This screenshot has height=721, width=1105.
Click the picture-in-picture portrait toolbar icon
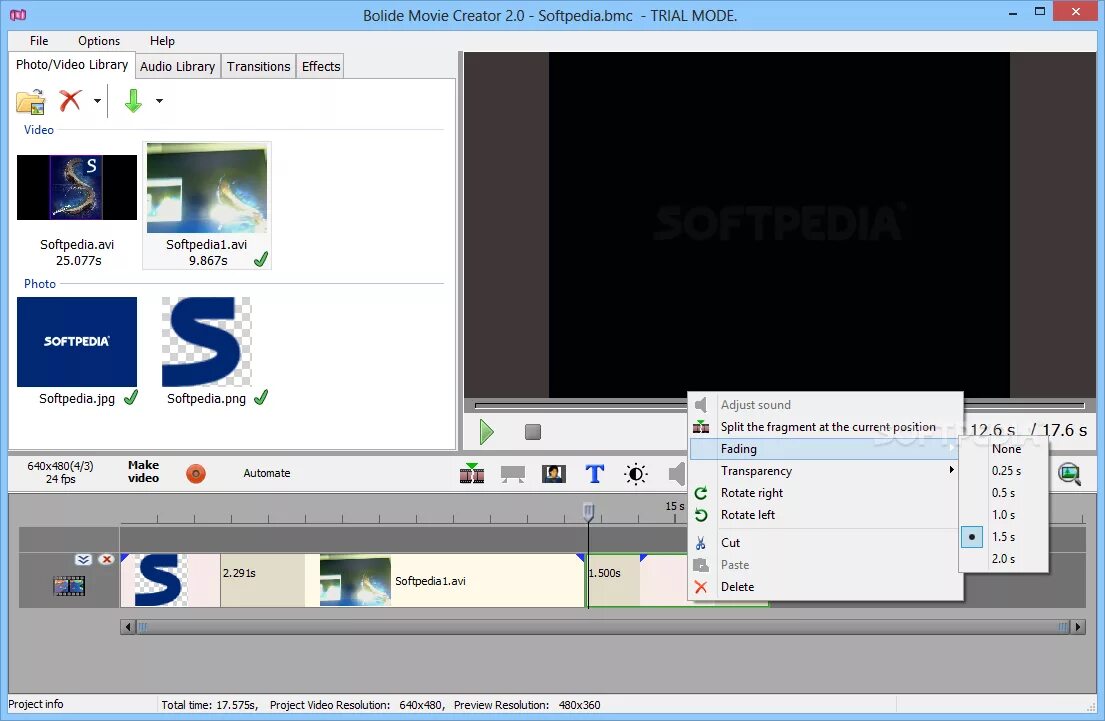(x=554, y=474)
